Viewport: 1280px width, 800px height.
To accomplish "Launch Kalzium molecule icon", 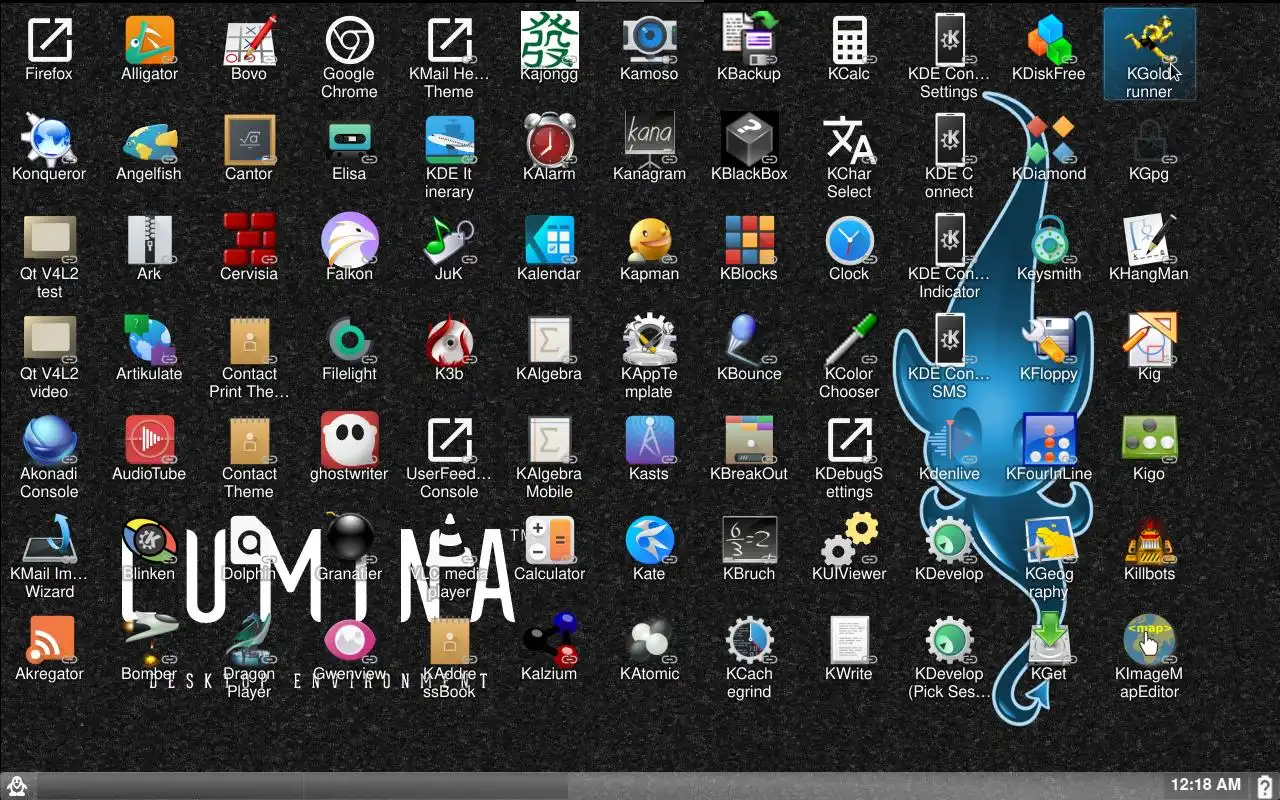I will pos(549,640).
